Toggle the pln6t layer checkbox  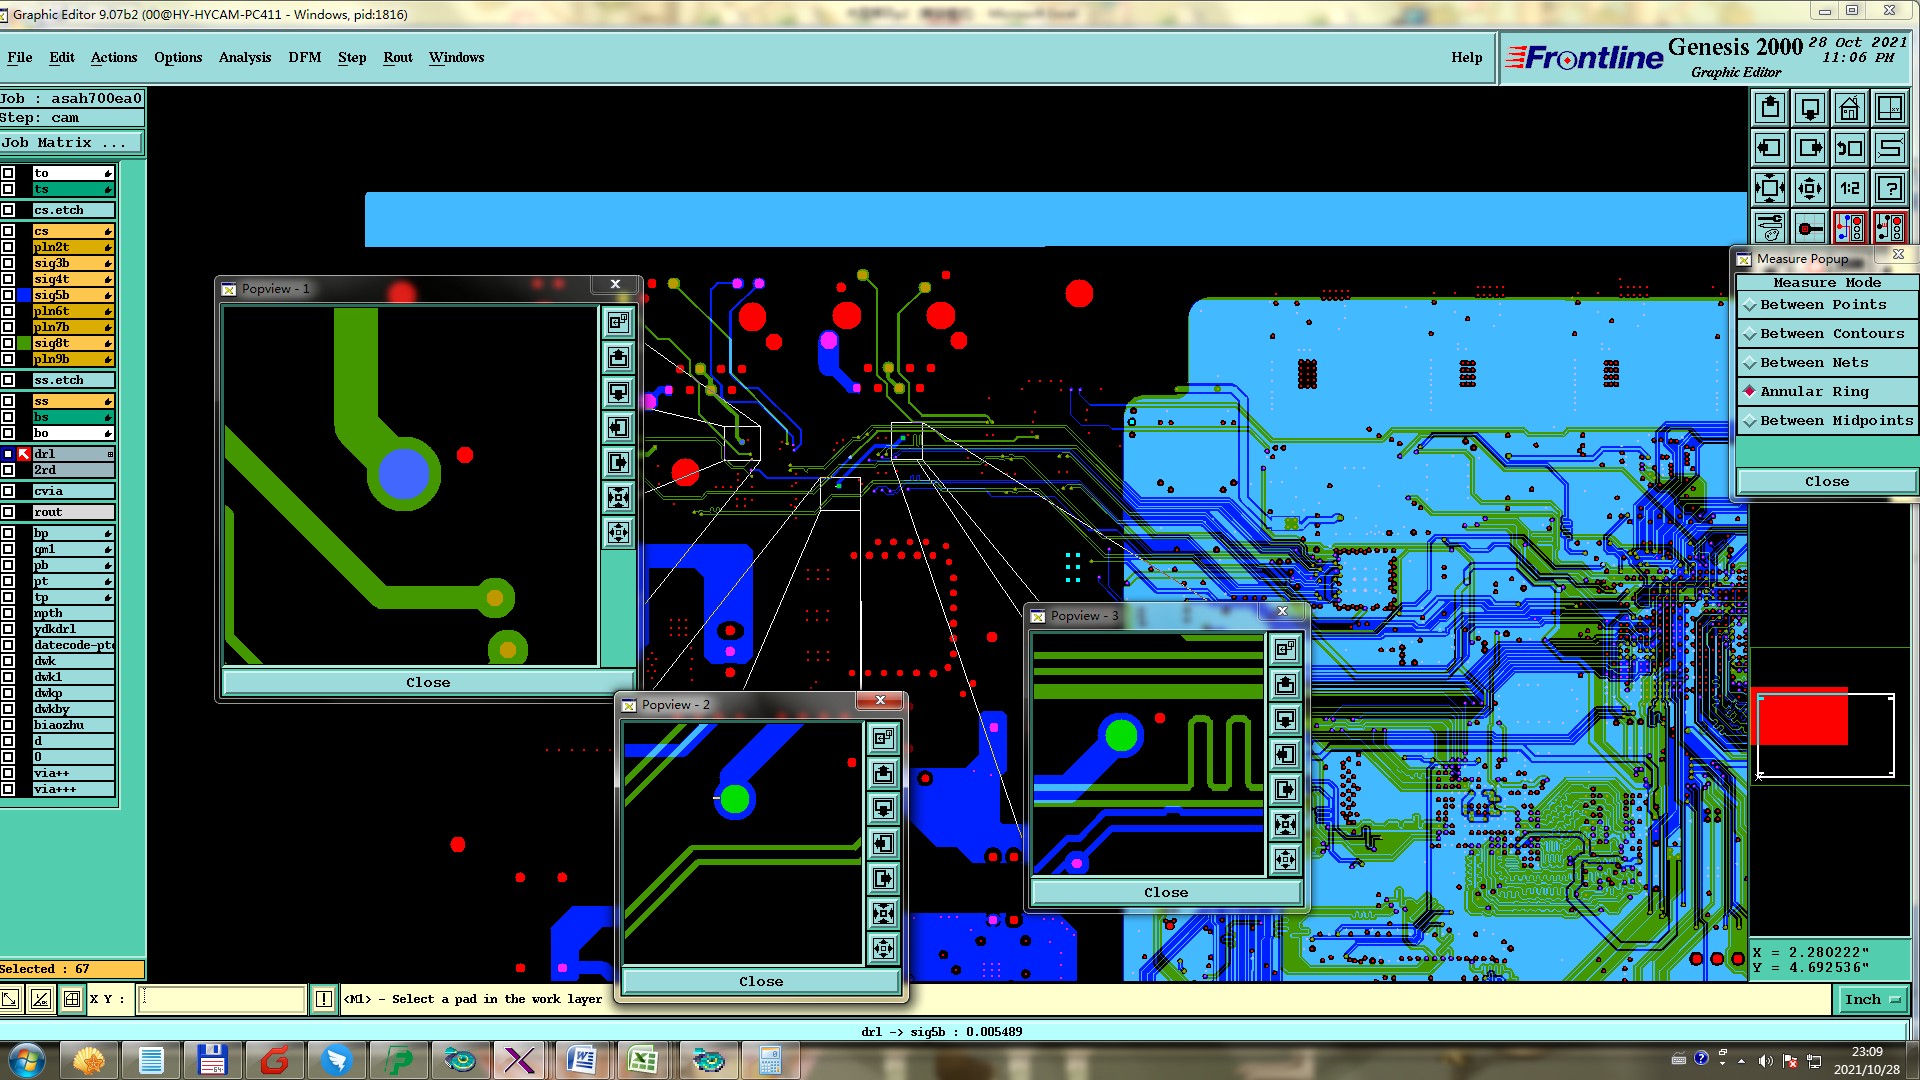(8, 311)
